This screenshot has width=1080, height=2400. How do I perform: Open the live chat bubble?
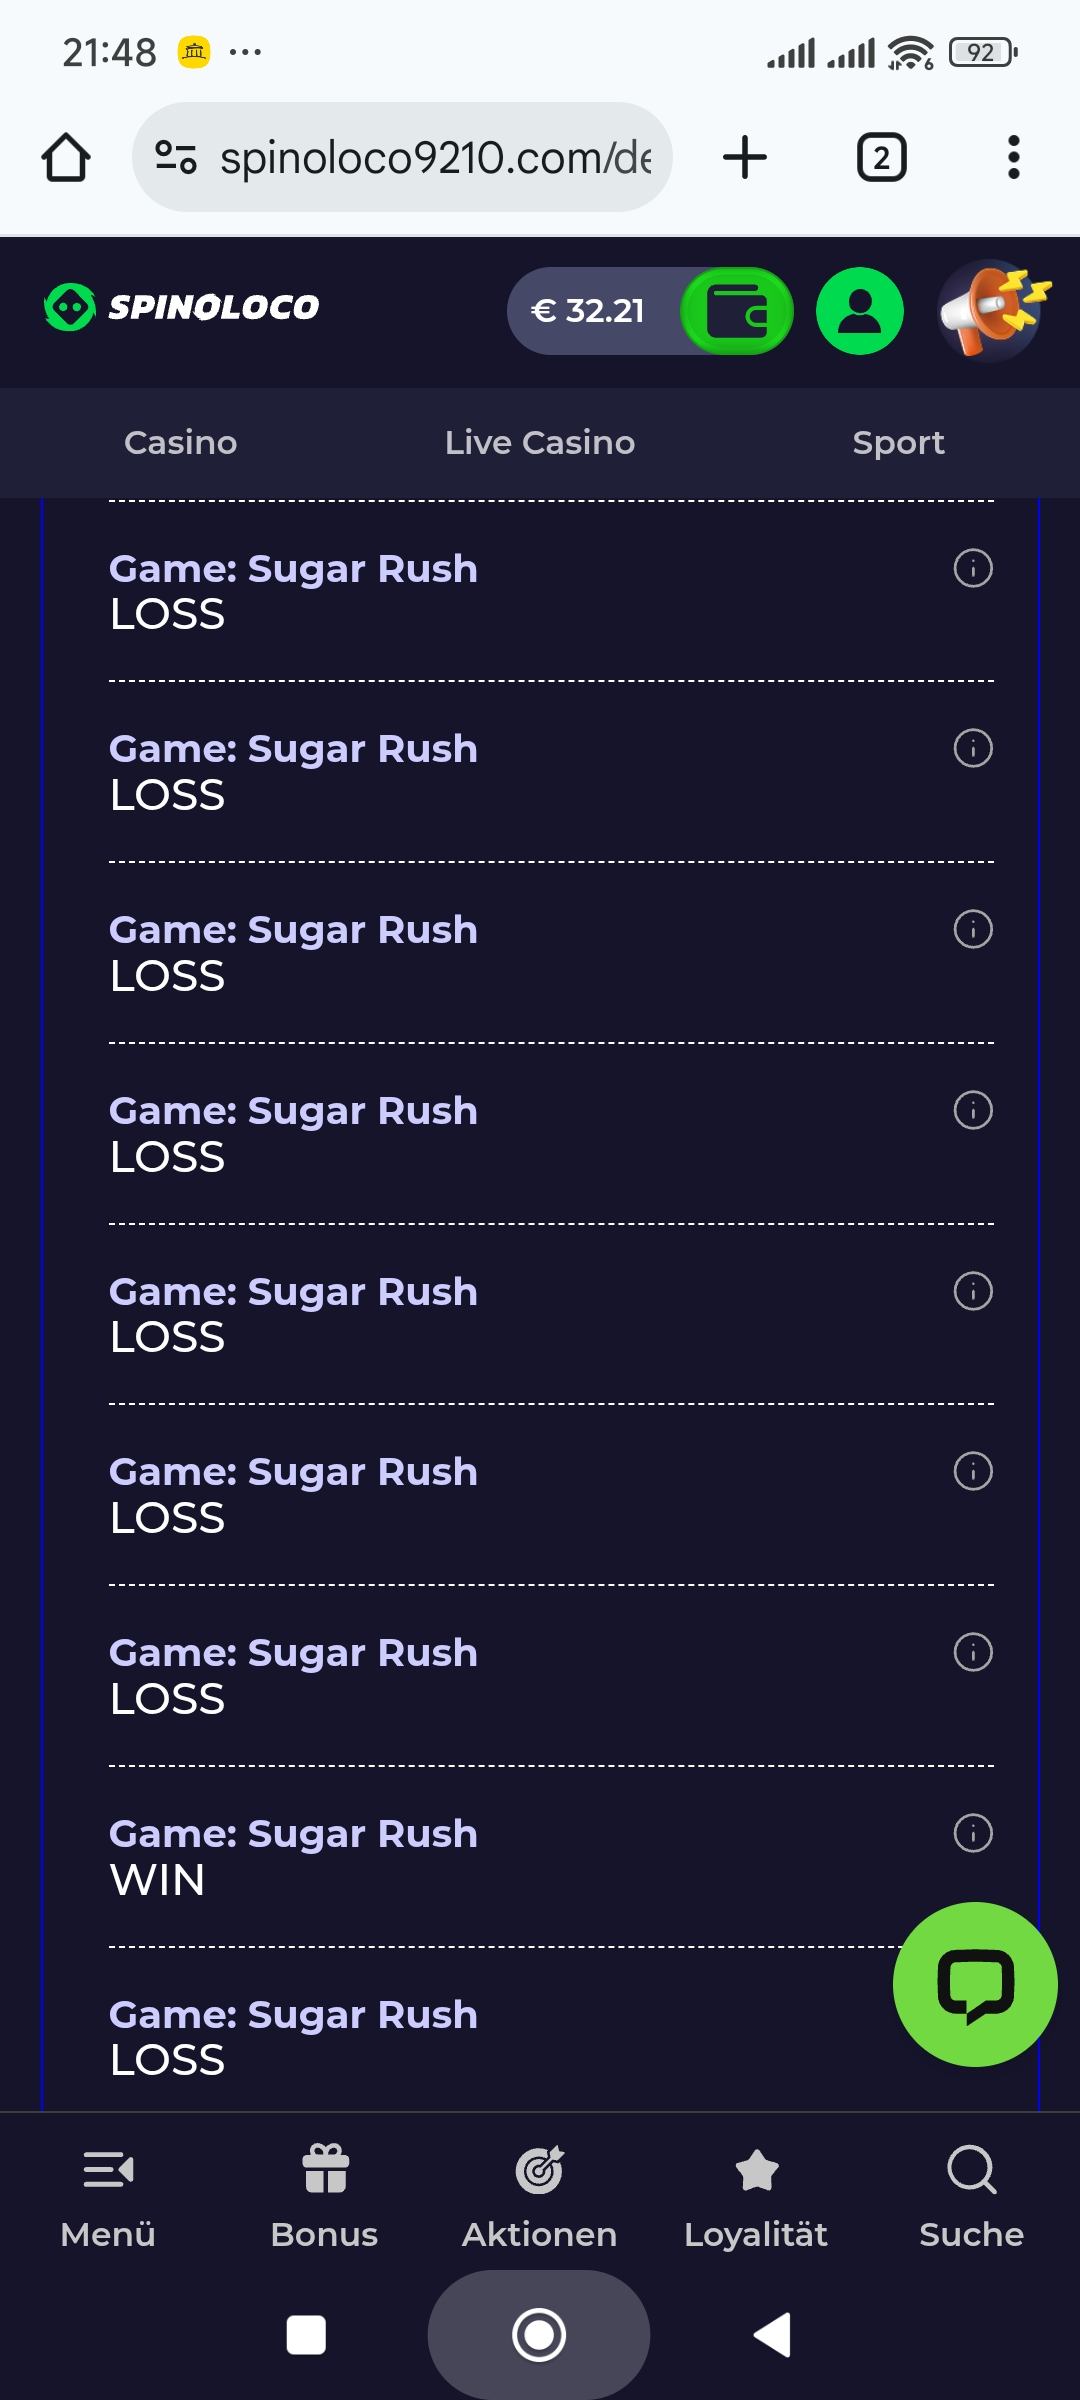click(975, 1984)
